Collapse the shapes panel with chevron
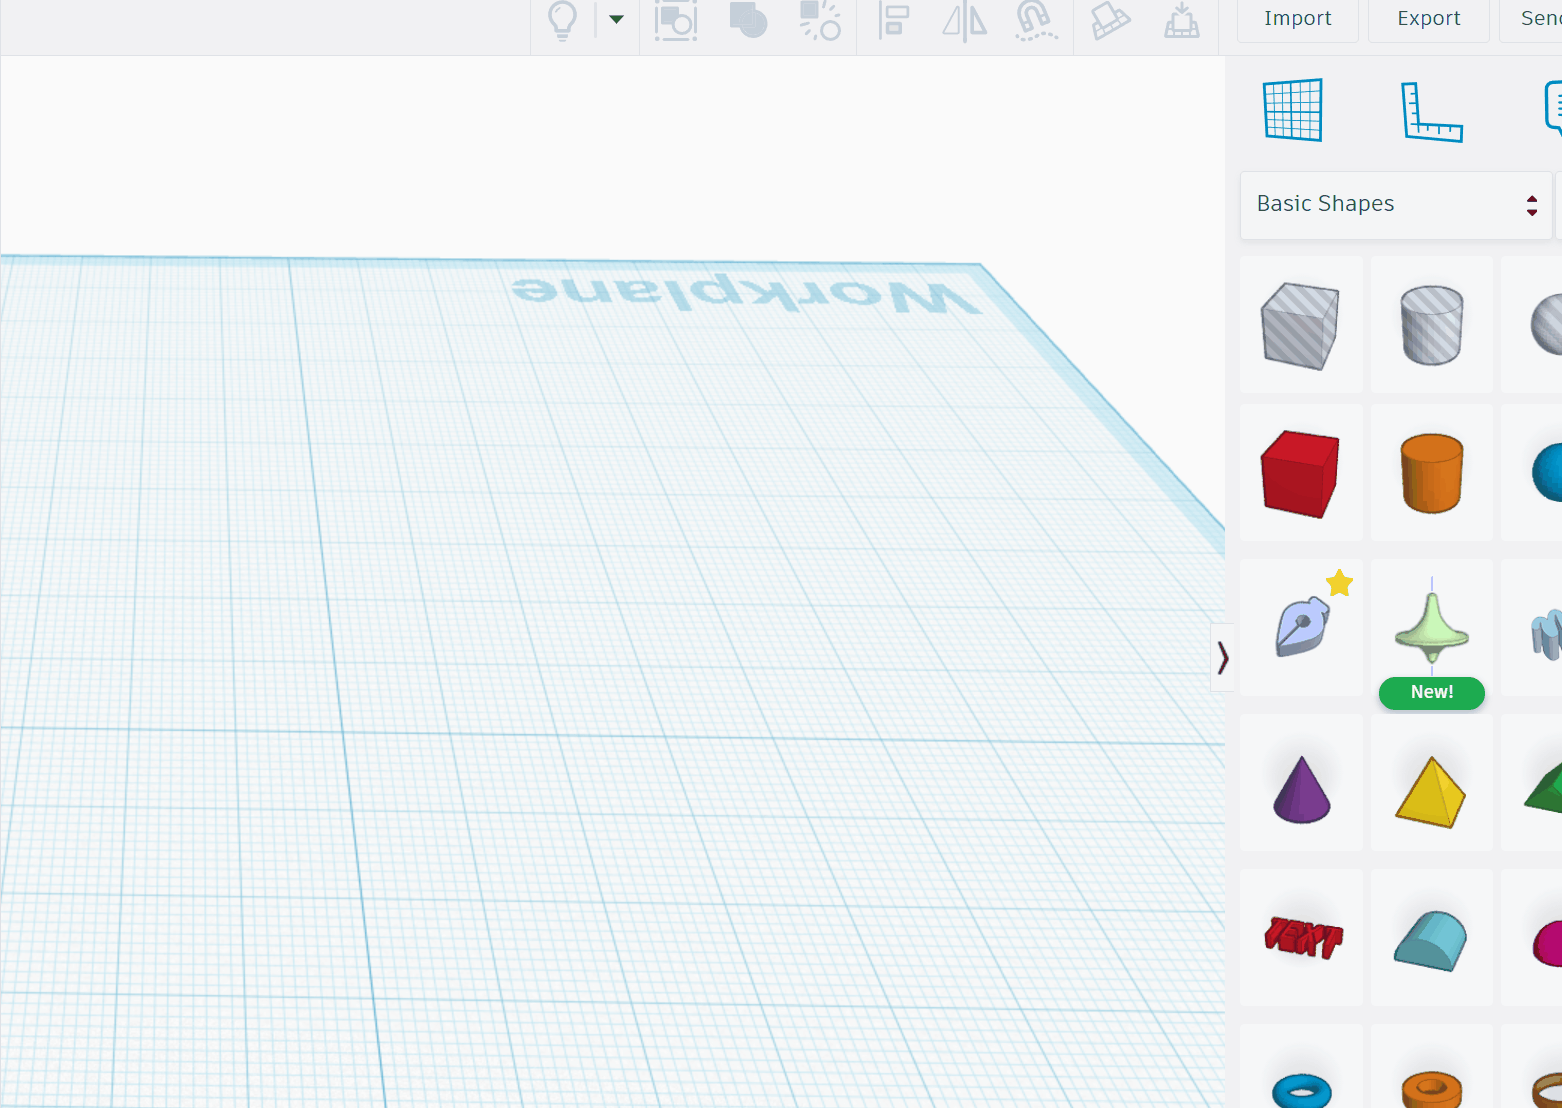 [1222, 658]
